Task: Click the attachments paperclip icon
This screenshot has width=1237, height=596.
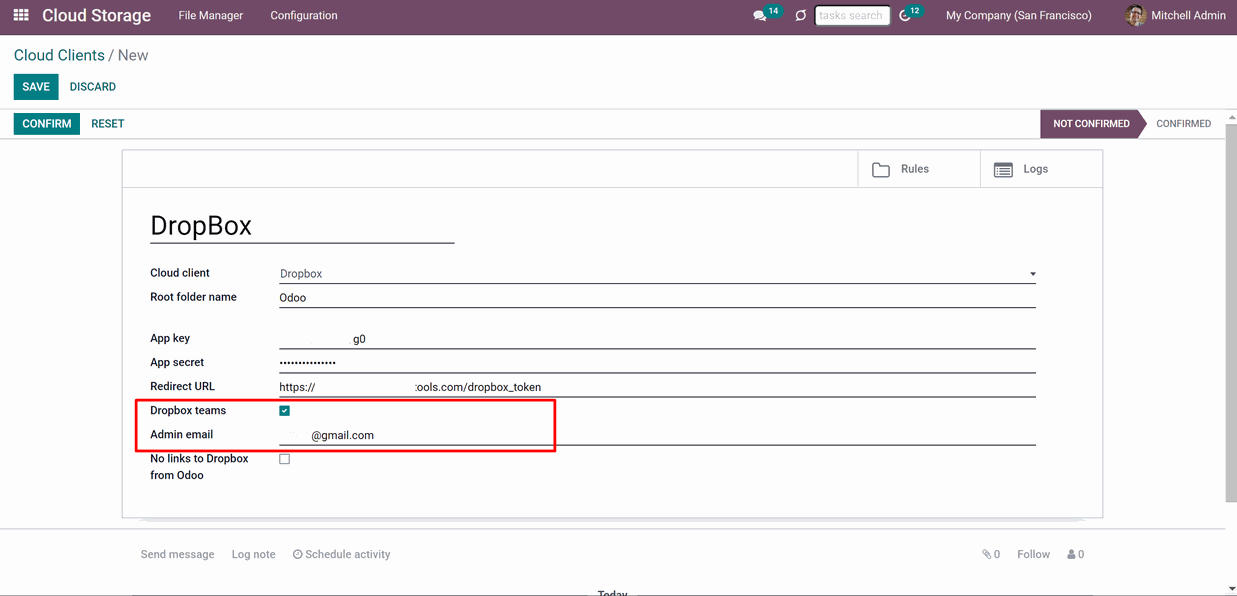Action: click(x=986, y=554)
